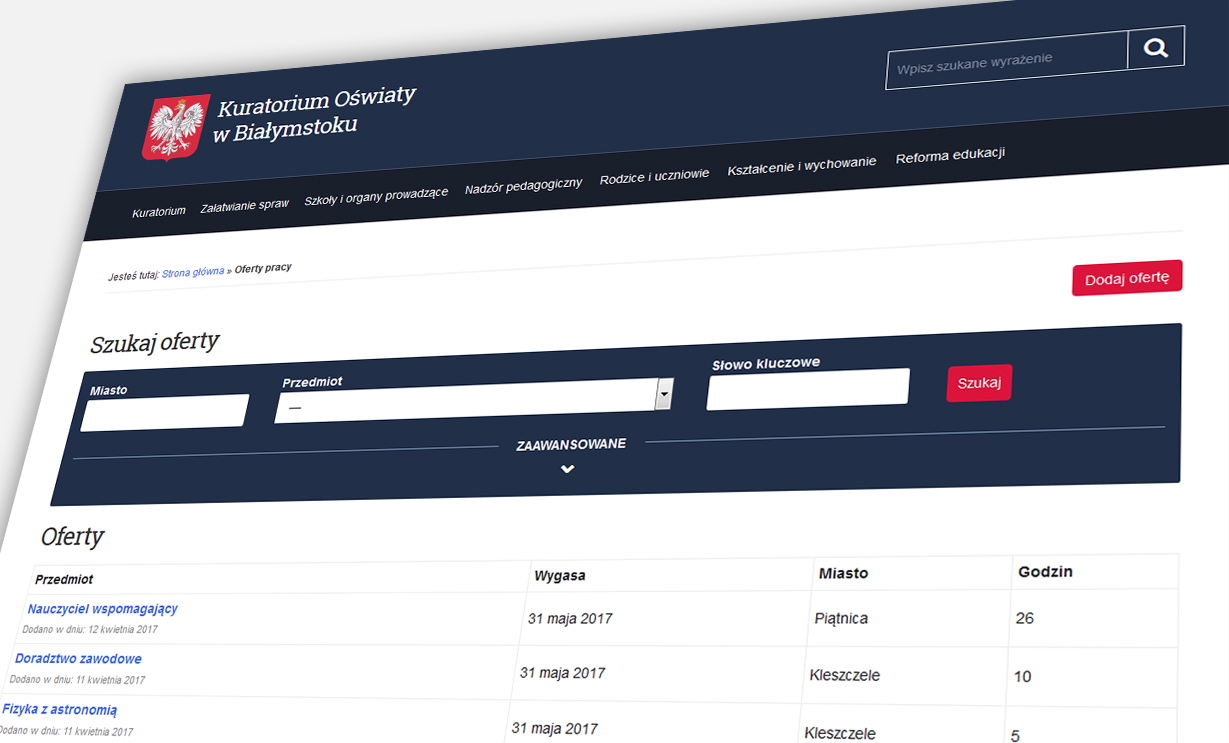This screenshot has height=743, width=1229.
Task: Open the Doradztwo zawodowe offer link
Action: click(78, 659)
